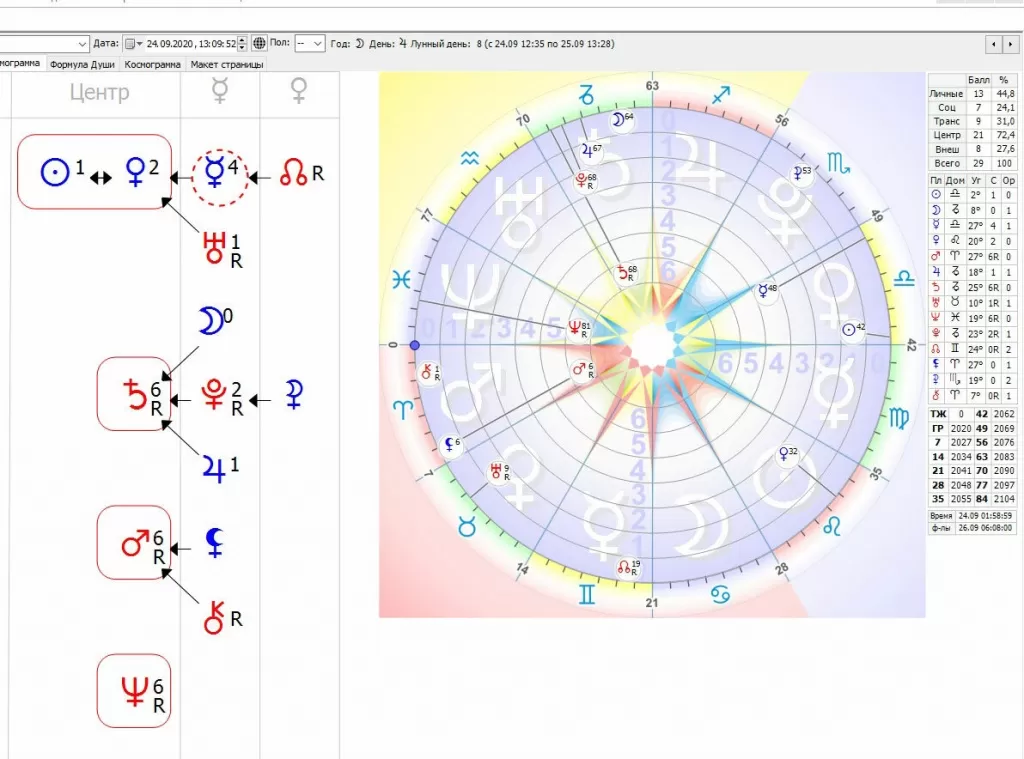Click the Центр row in the score table
This screenshot has width=1024, height=759.
pyautogui.click(x=946, y=135)
